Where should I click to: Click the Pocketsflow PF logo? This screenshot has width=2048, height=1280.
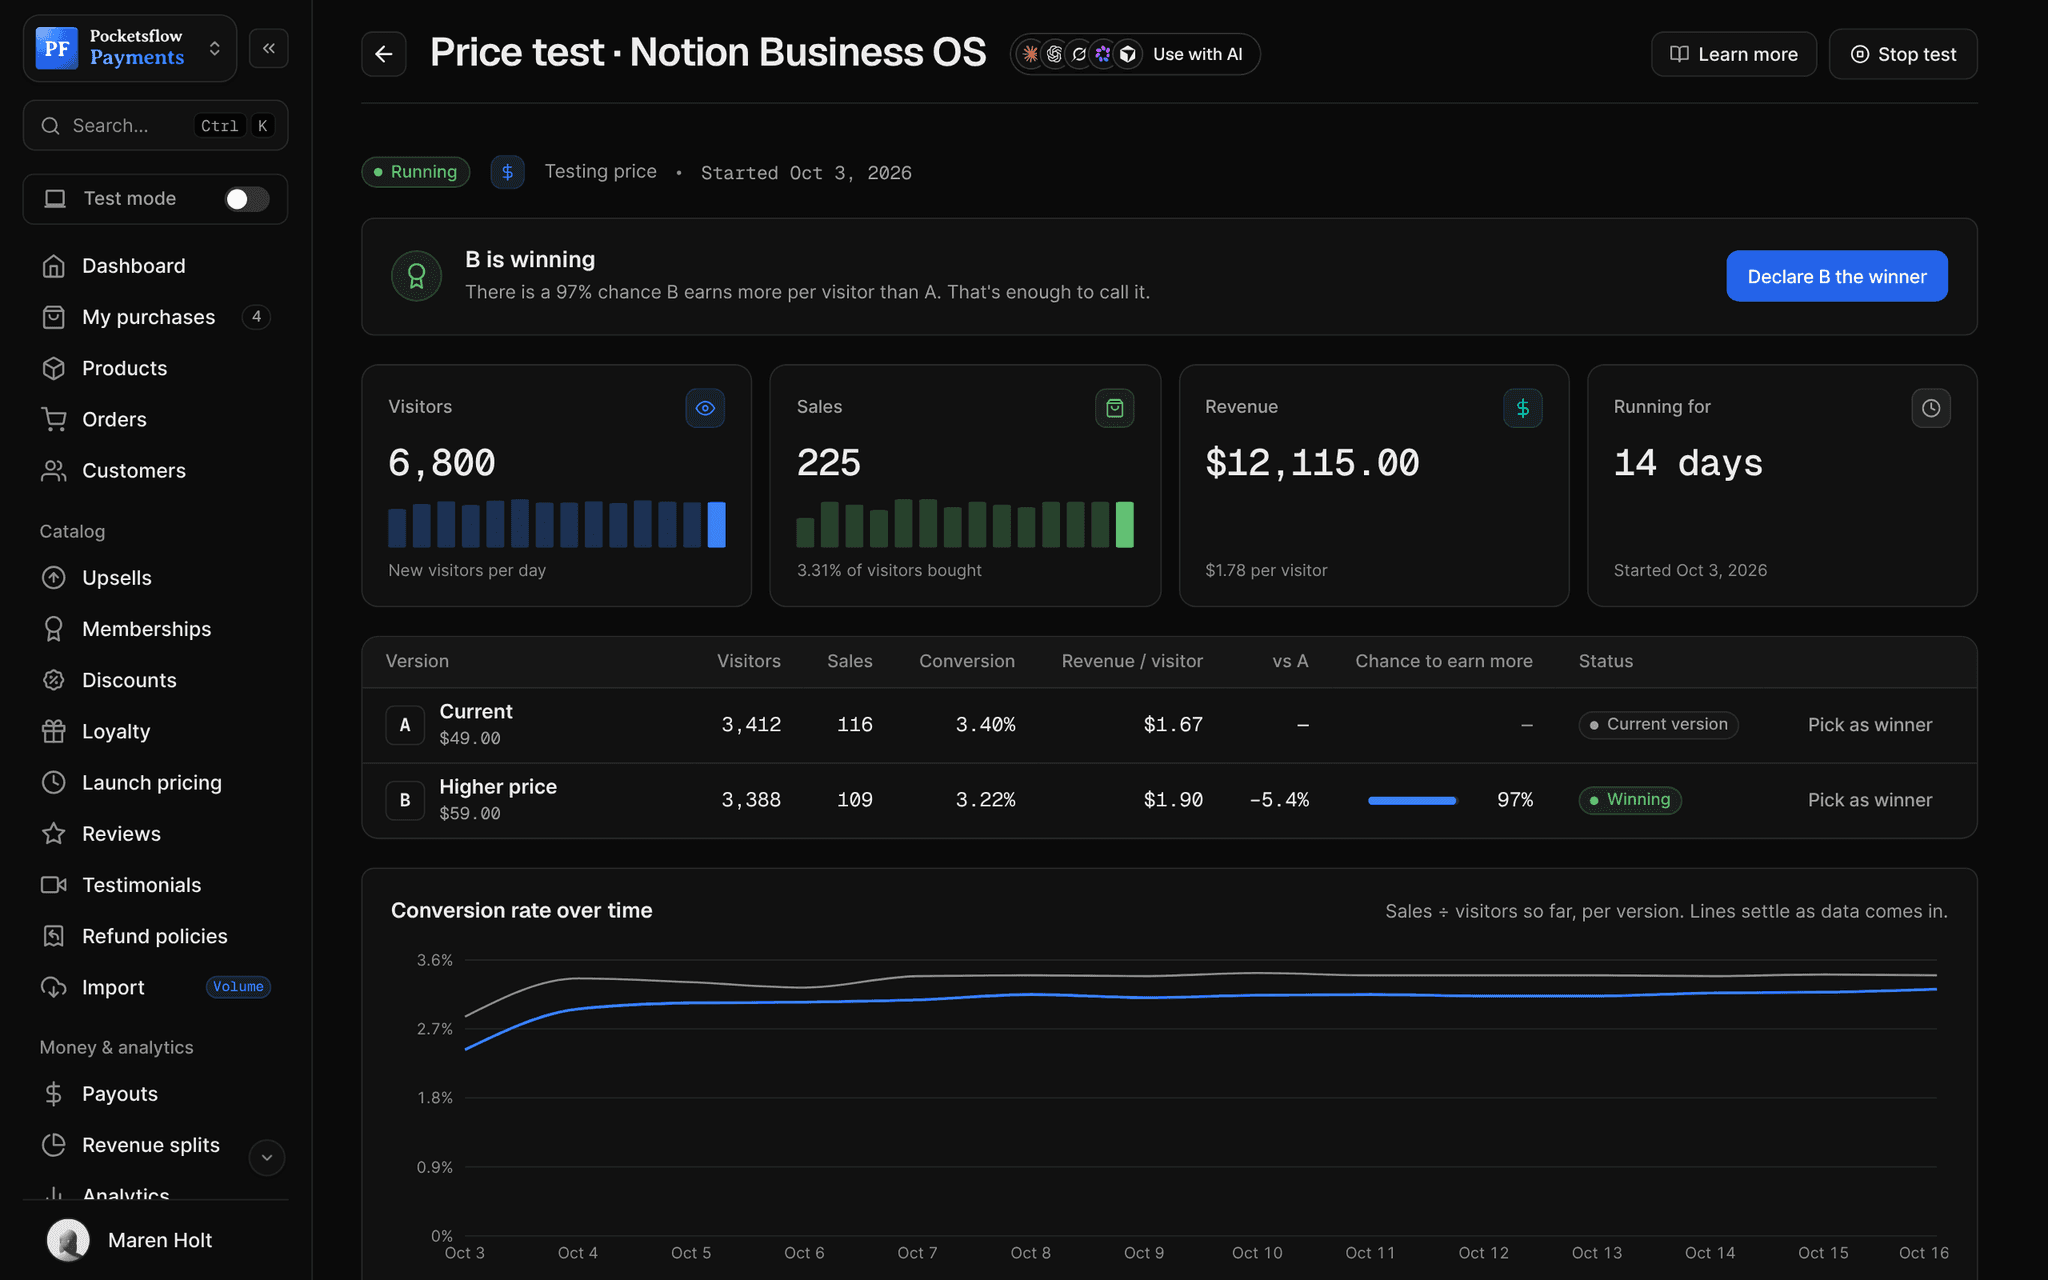tap(56, 48)
